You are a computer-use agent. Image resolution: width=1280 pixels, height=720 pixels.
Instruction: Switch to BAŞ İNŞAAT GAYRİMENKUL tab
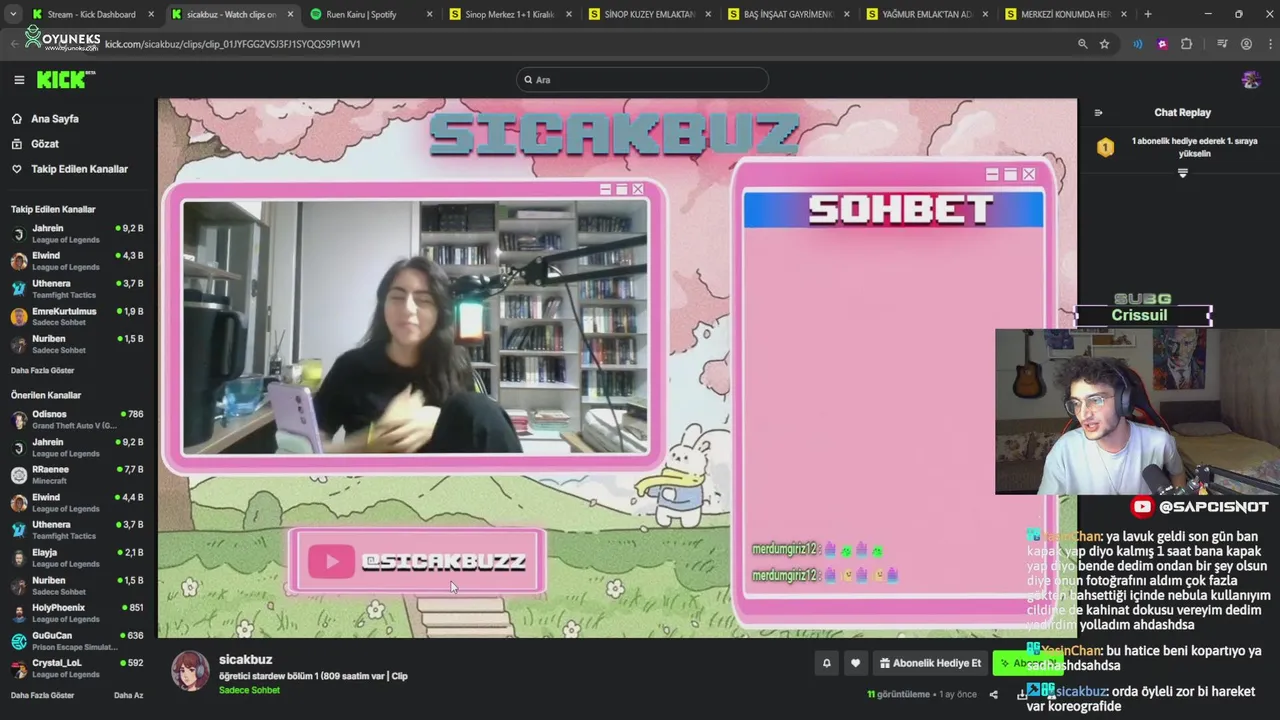(x=788, y=14)
